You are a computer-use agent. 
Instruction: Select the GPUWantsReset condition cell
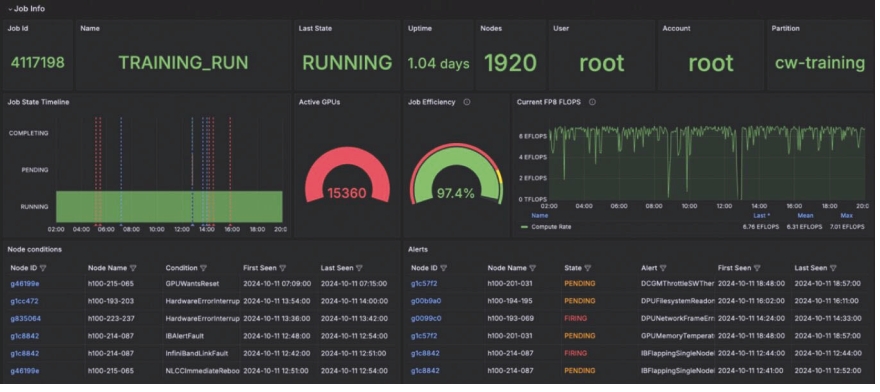(192, 284)
